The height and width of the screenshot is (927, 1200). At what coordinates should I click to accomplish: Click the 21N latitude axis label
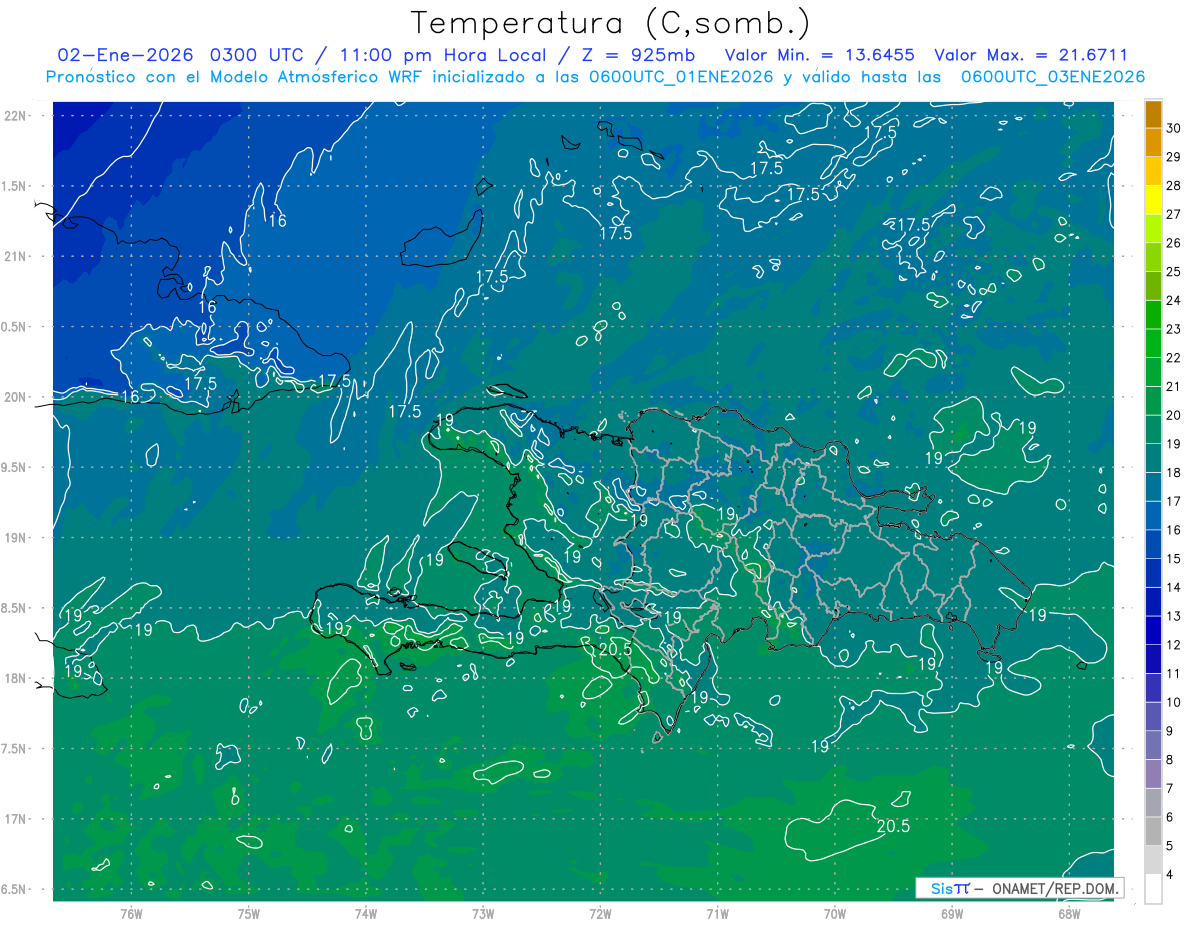tap(17, 256)
